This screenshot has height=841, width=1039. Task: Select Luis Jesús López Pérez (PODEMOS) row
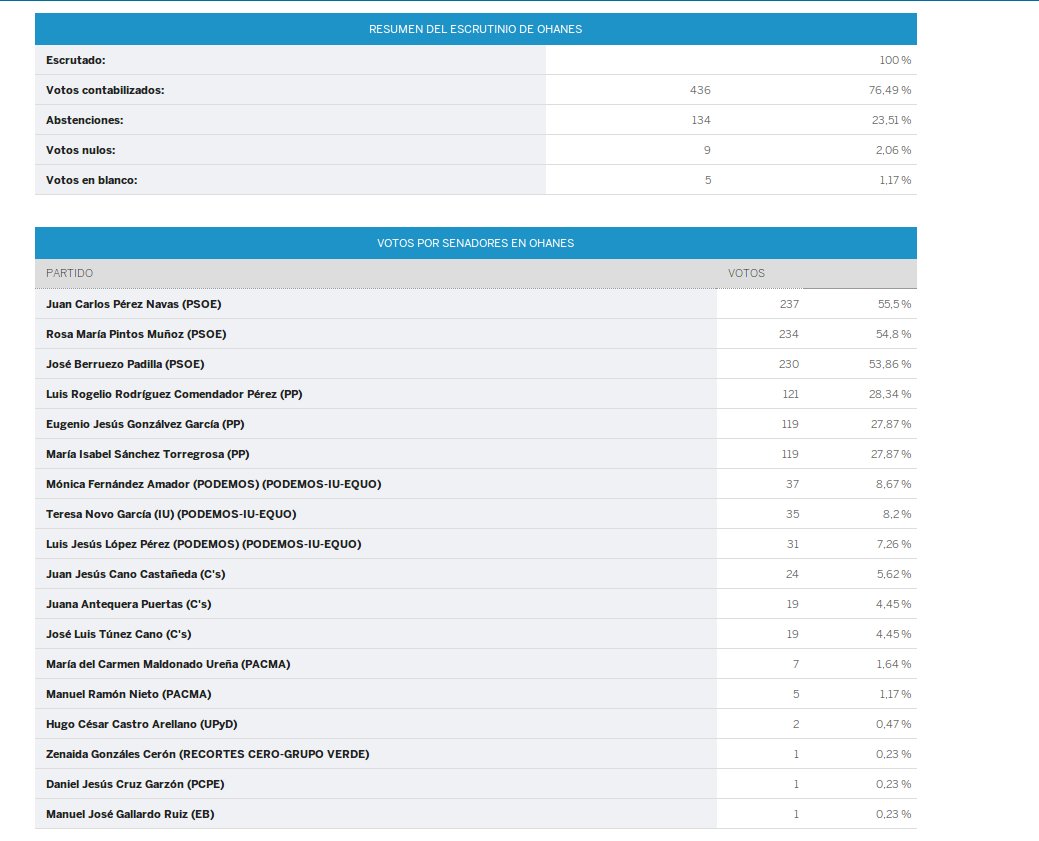click(x=476, y=544)
